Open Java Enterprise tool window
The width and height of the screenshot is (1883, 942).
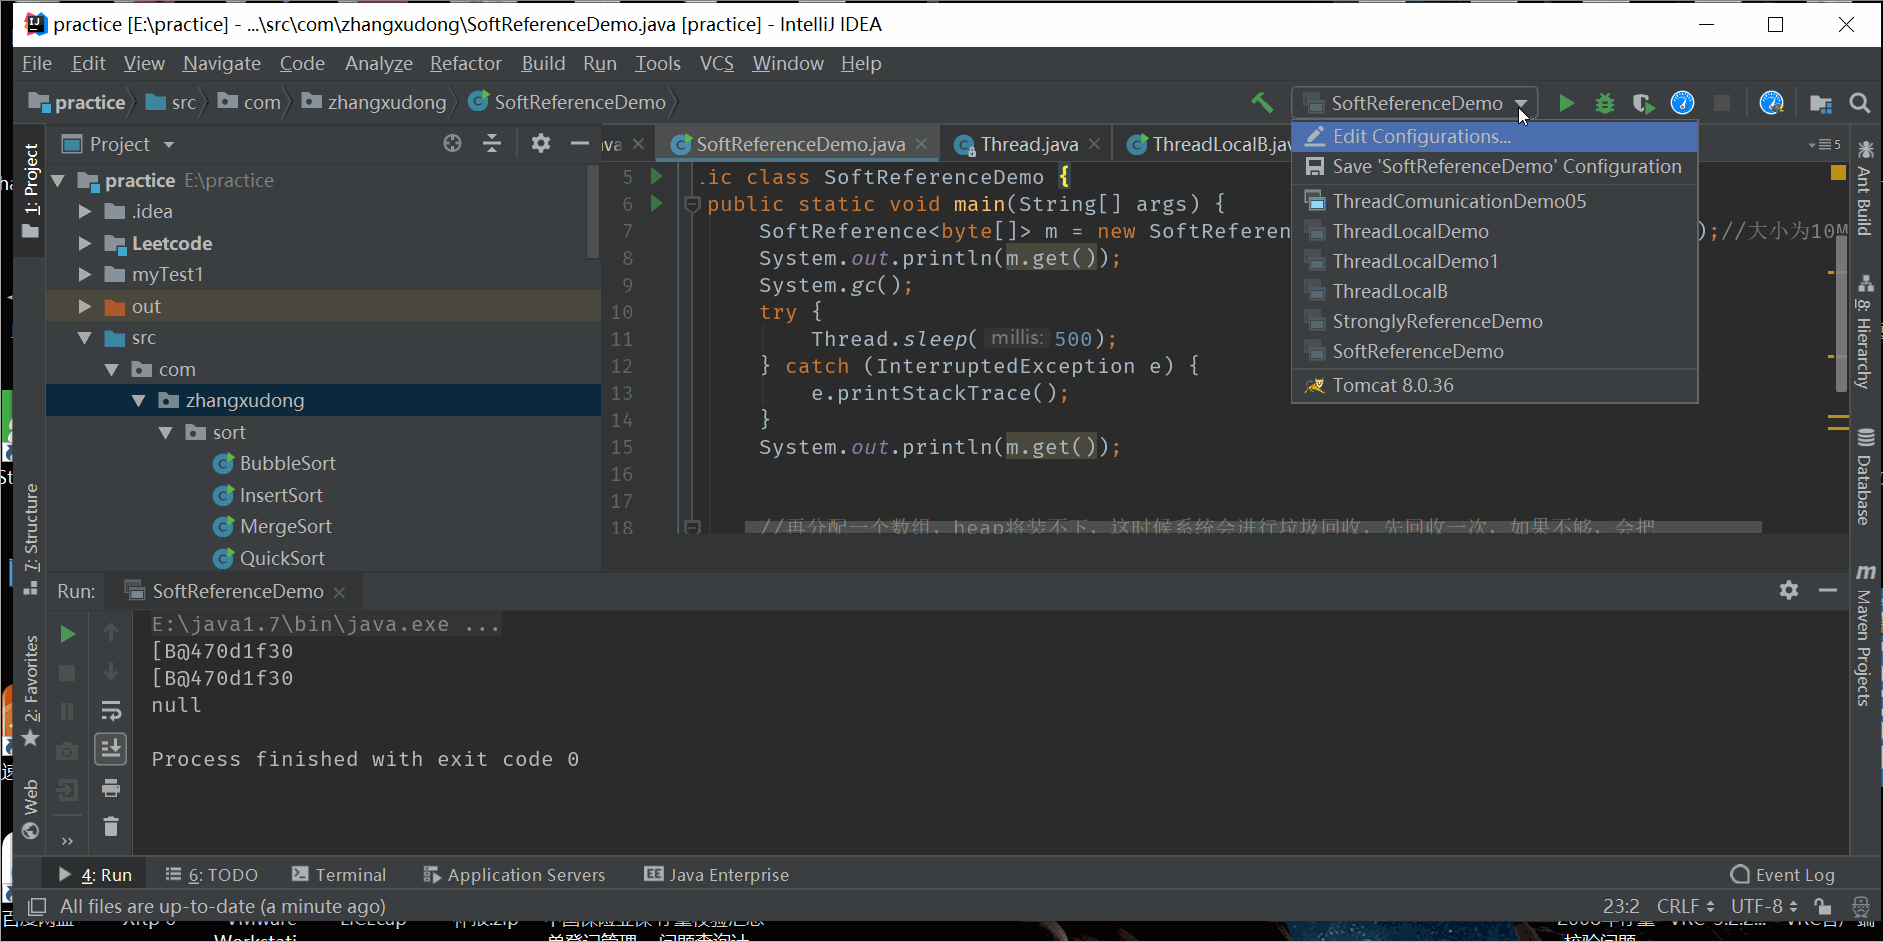(x=717, y=874)
